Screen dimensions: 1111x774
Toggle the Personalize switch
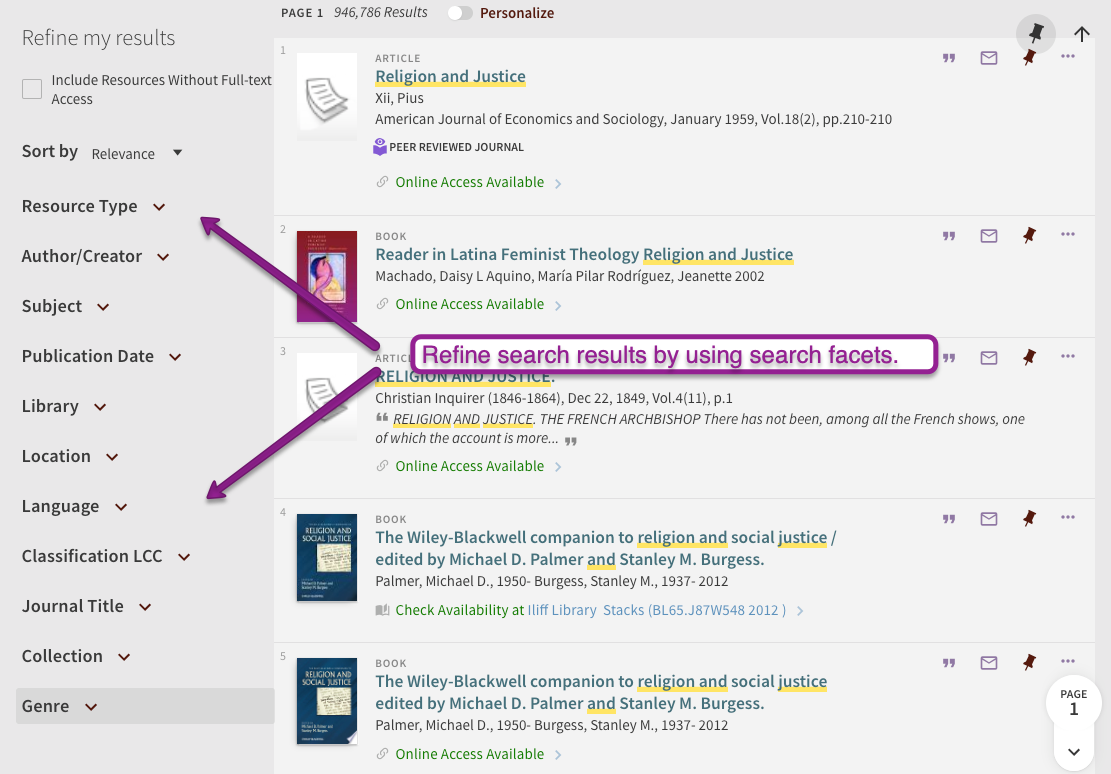point(461,13)
